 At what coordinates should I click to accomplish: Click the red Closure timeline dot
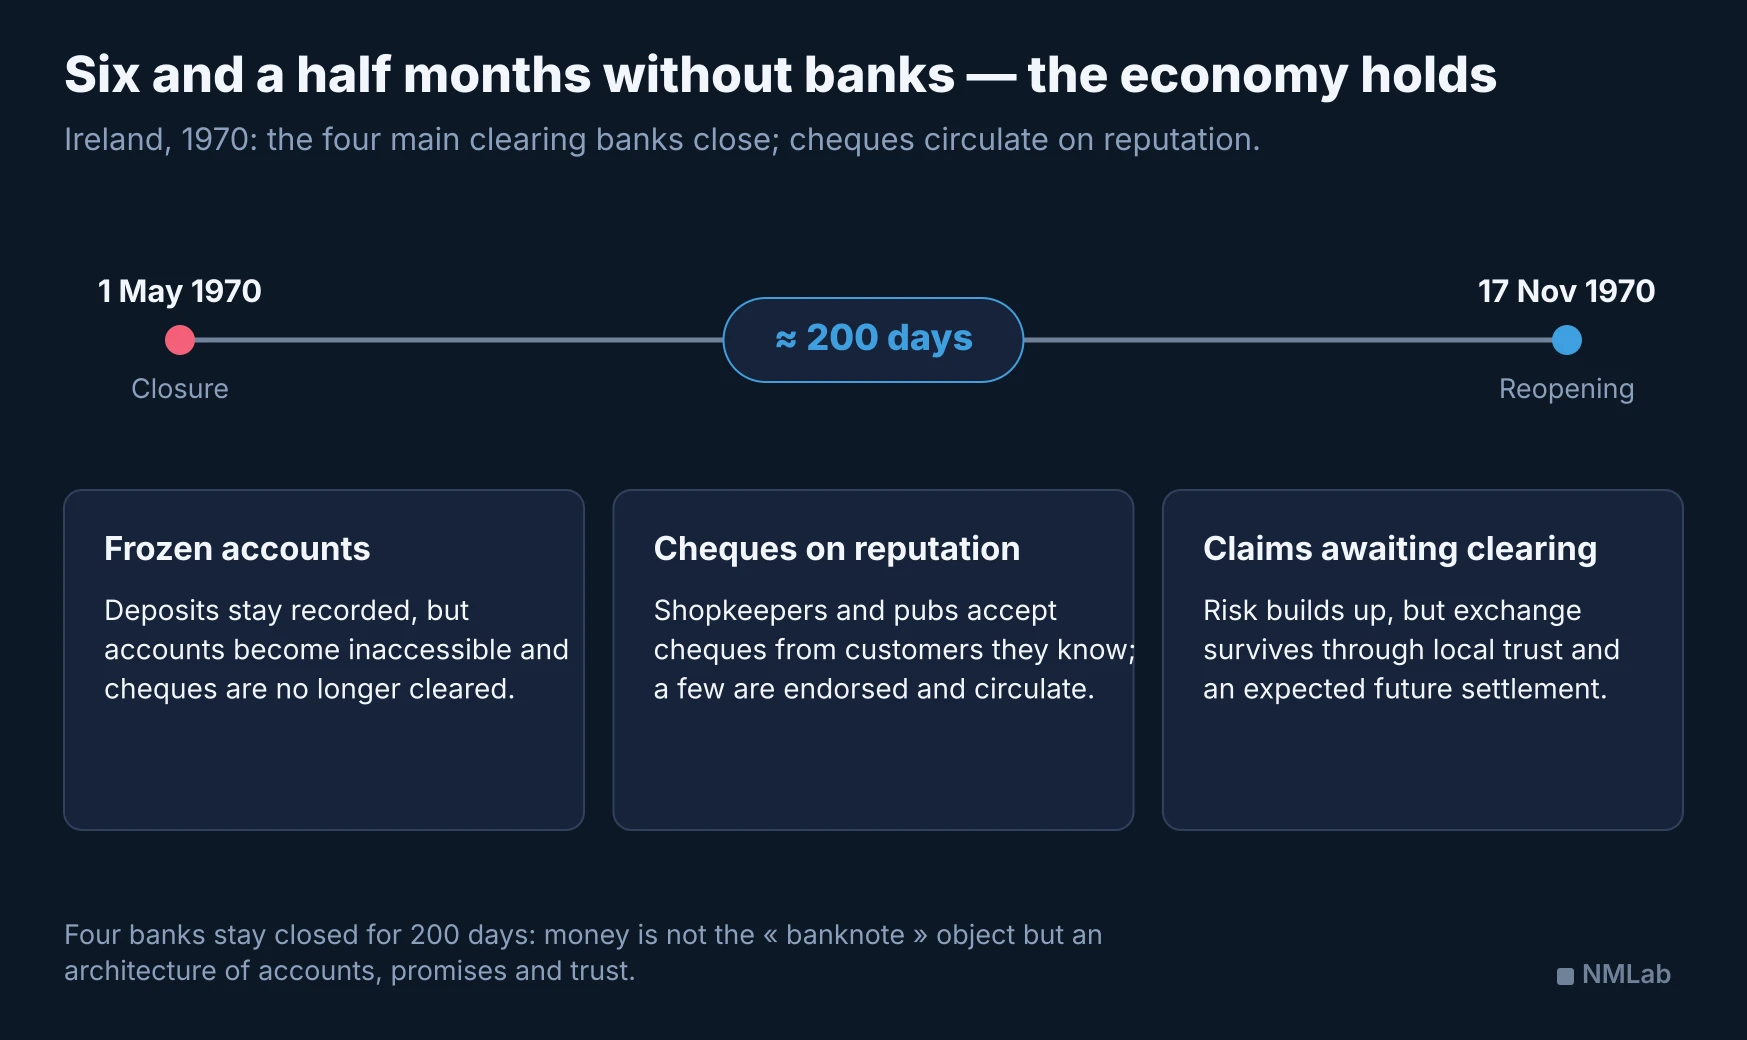pos(180,340)
